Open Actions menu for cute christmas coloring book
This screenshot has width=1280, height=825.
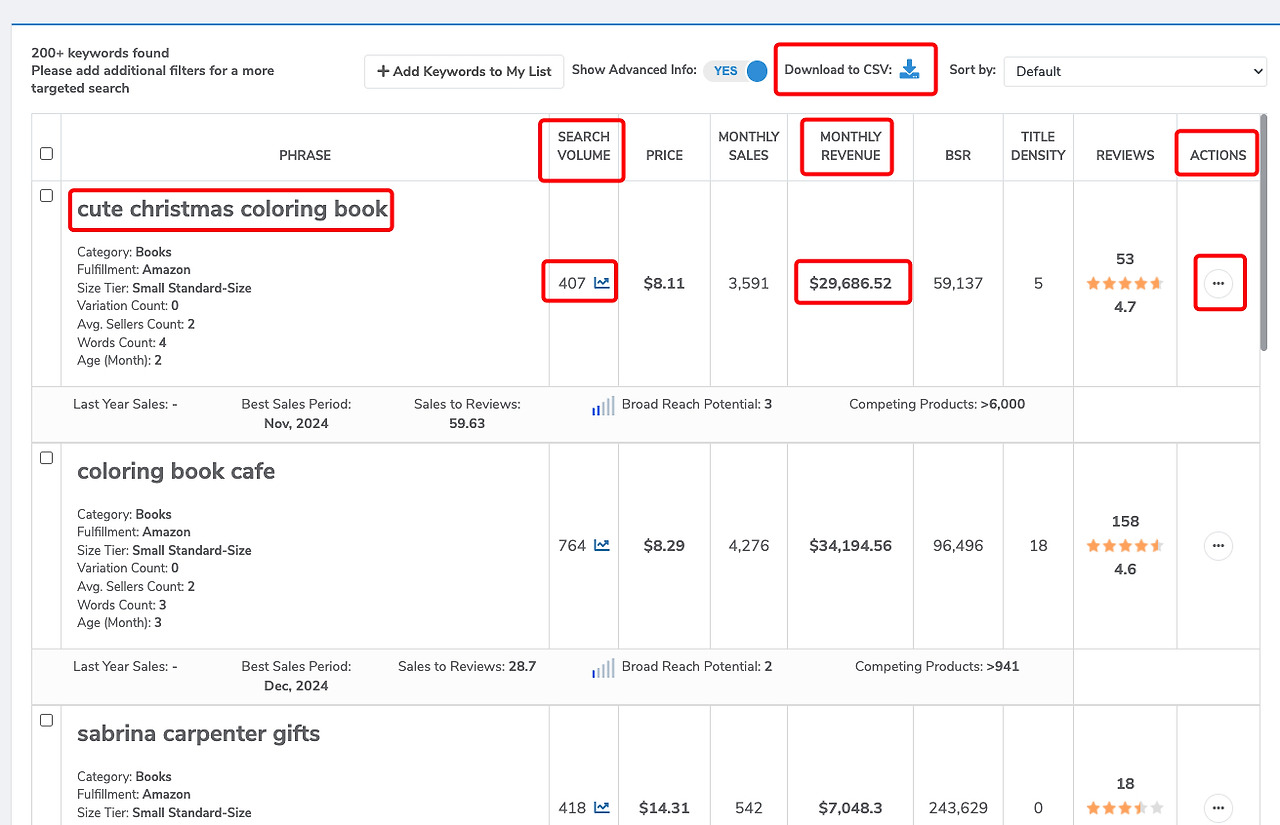(1219, 283)
